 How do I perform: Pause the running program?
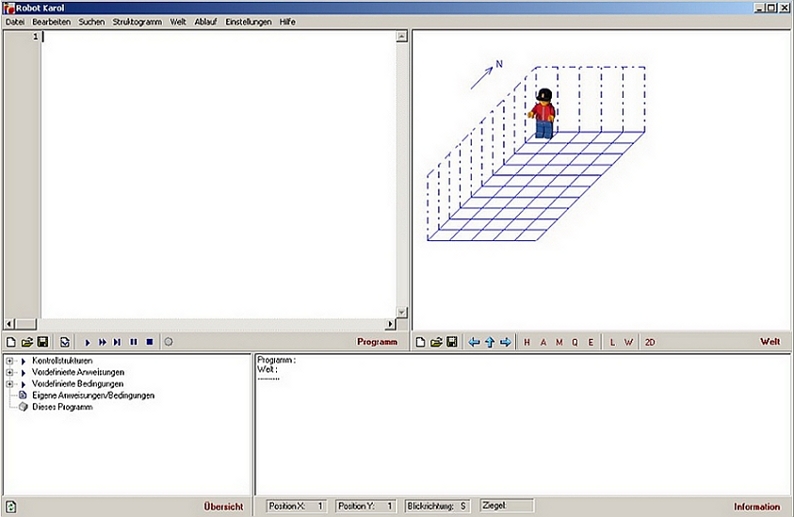point(134,342)
